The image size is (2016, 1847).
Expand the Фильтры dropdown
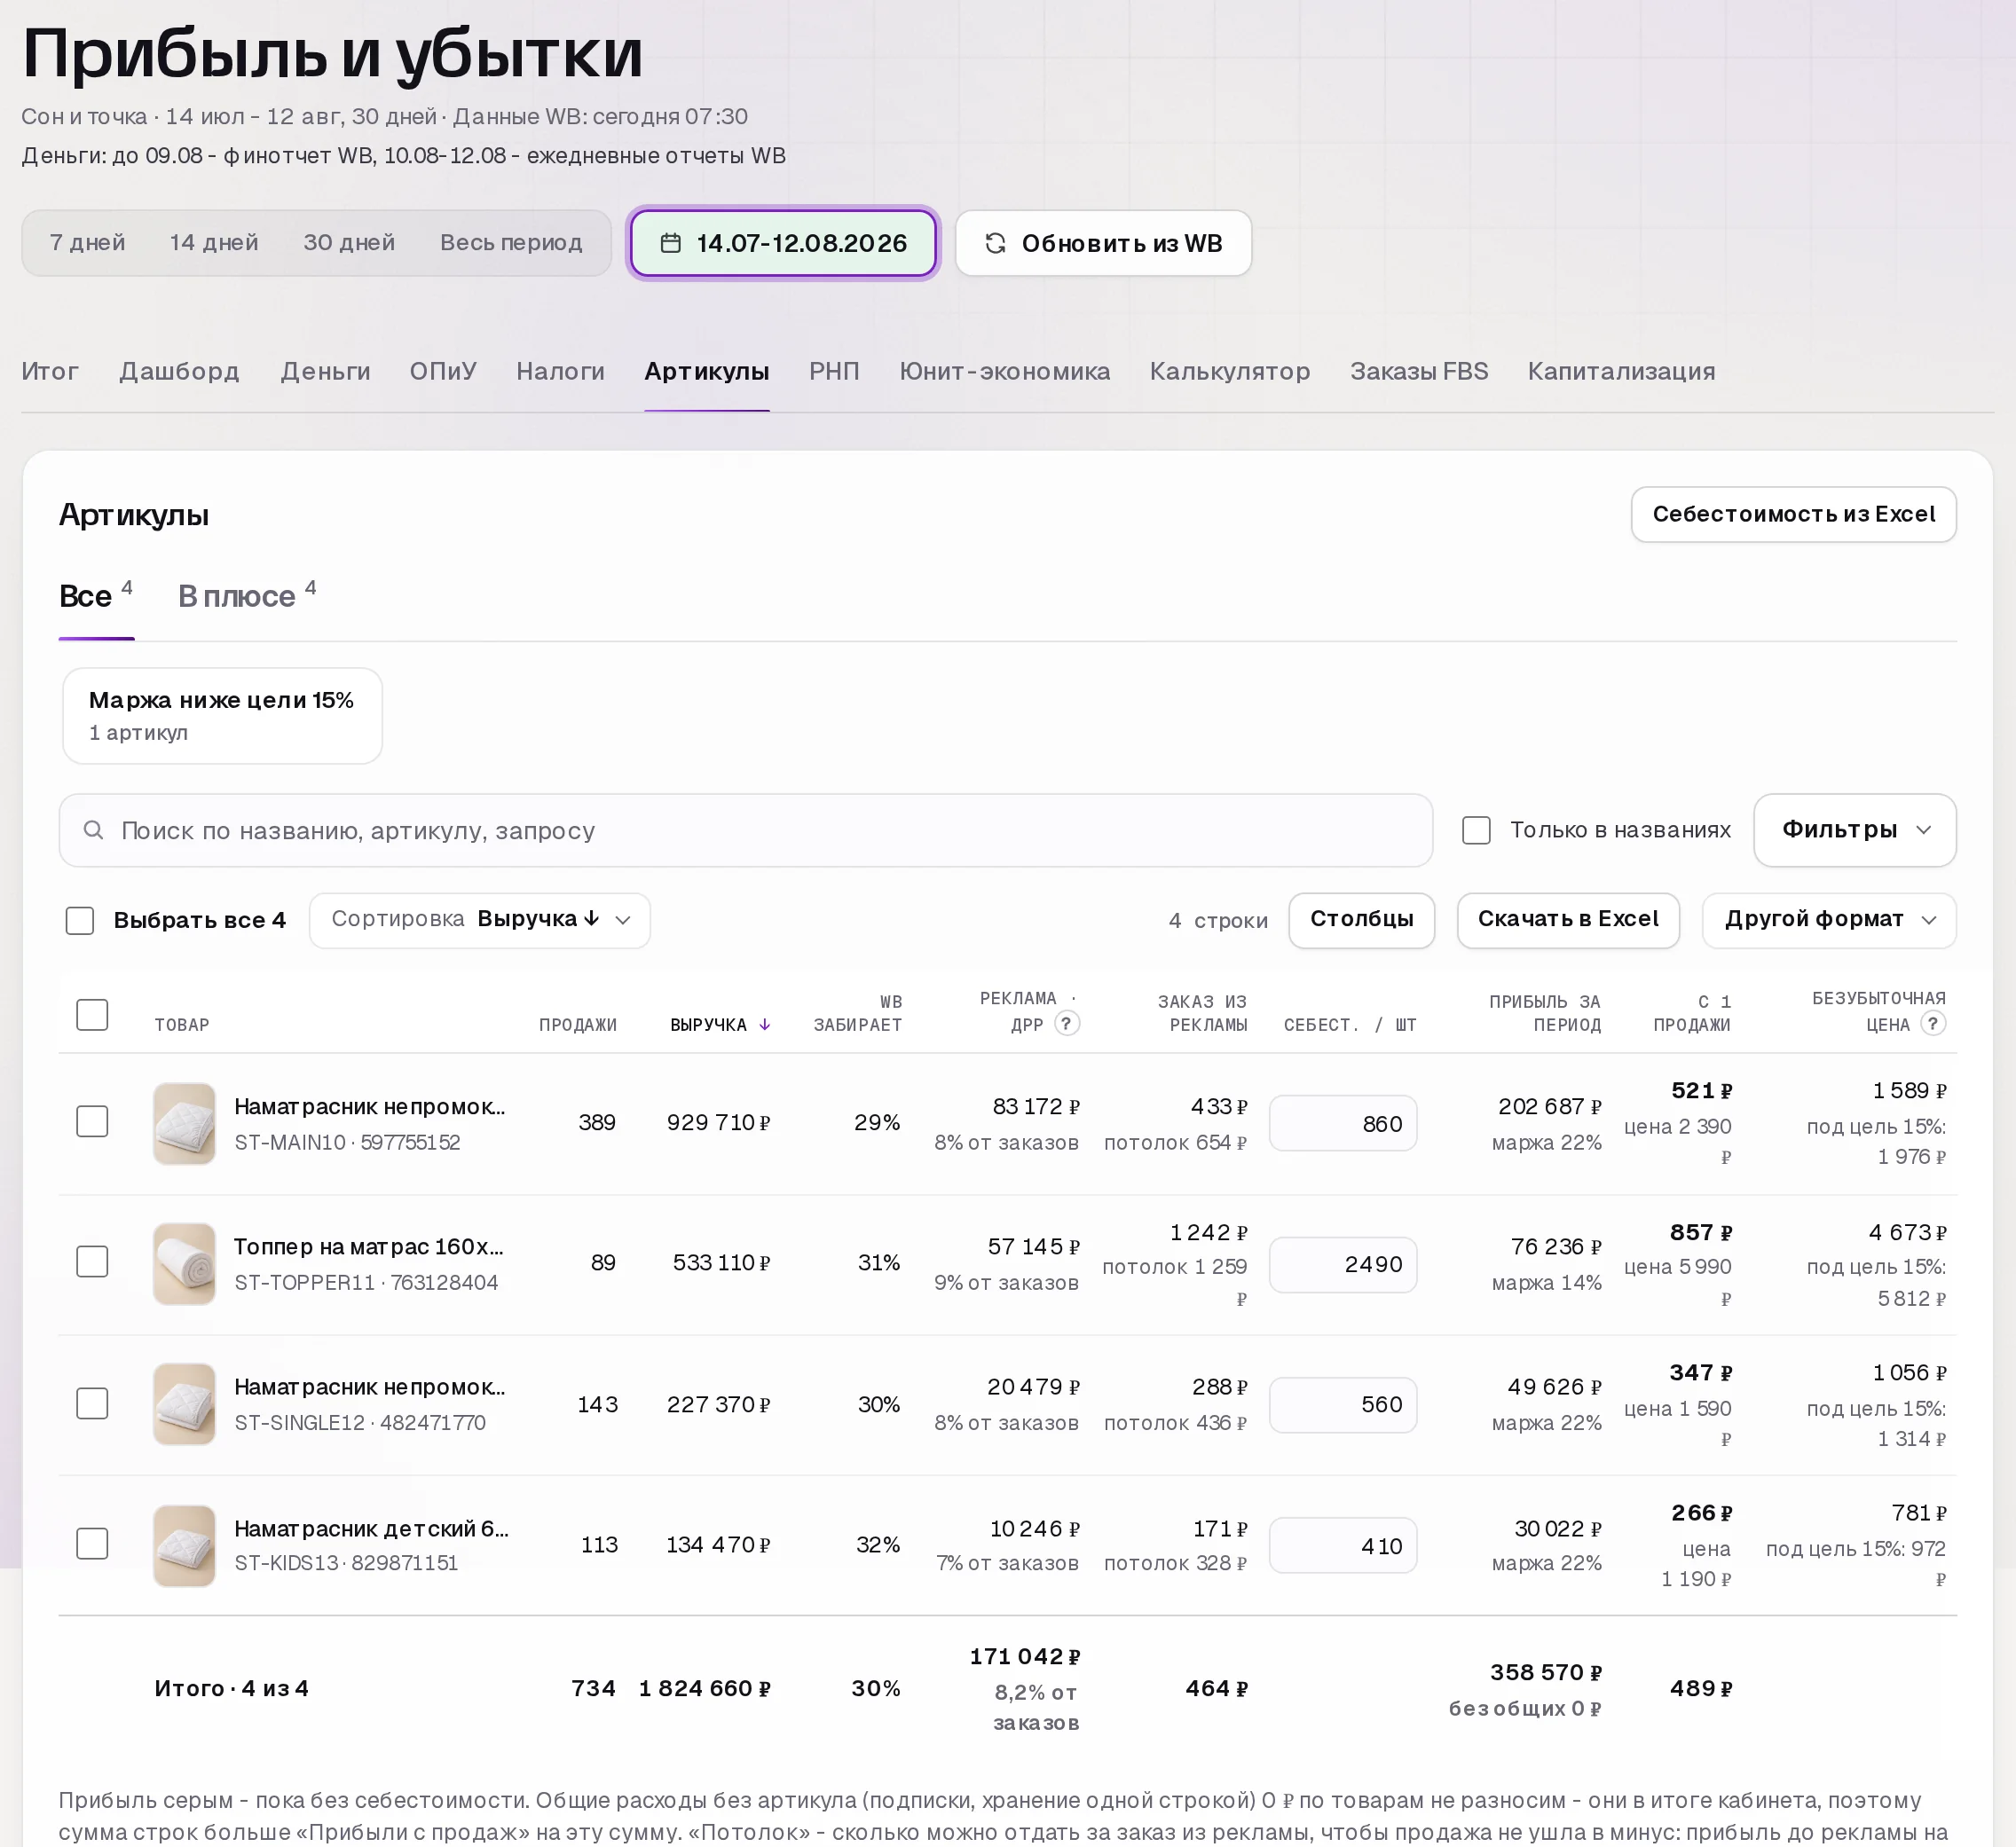(1855, 830)
